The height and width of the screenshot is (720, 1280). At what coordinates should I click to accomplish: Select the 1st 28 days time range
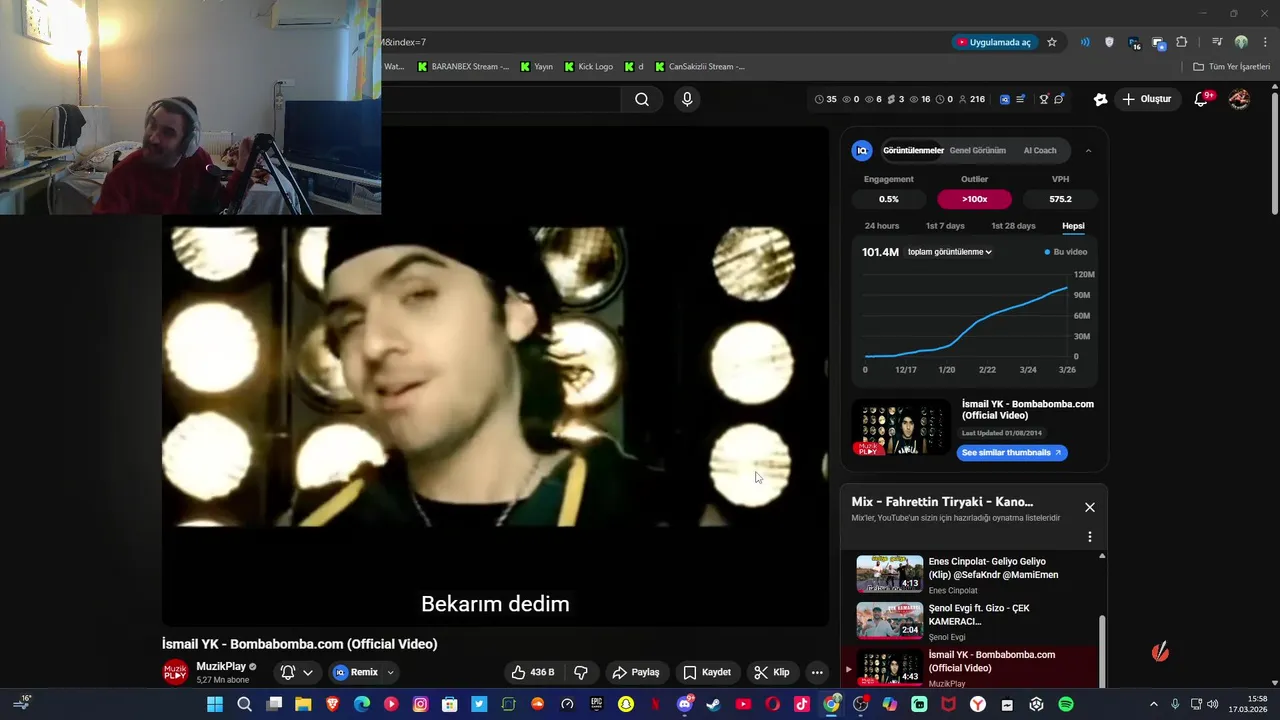click(1013, 226)
